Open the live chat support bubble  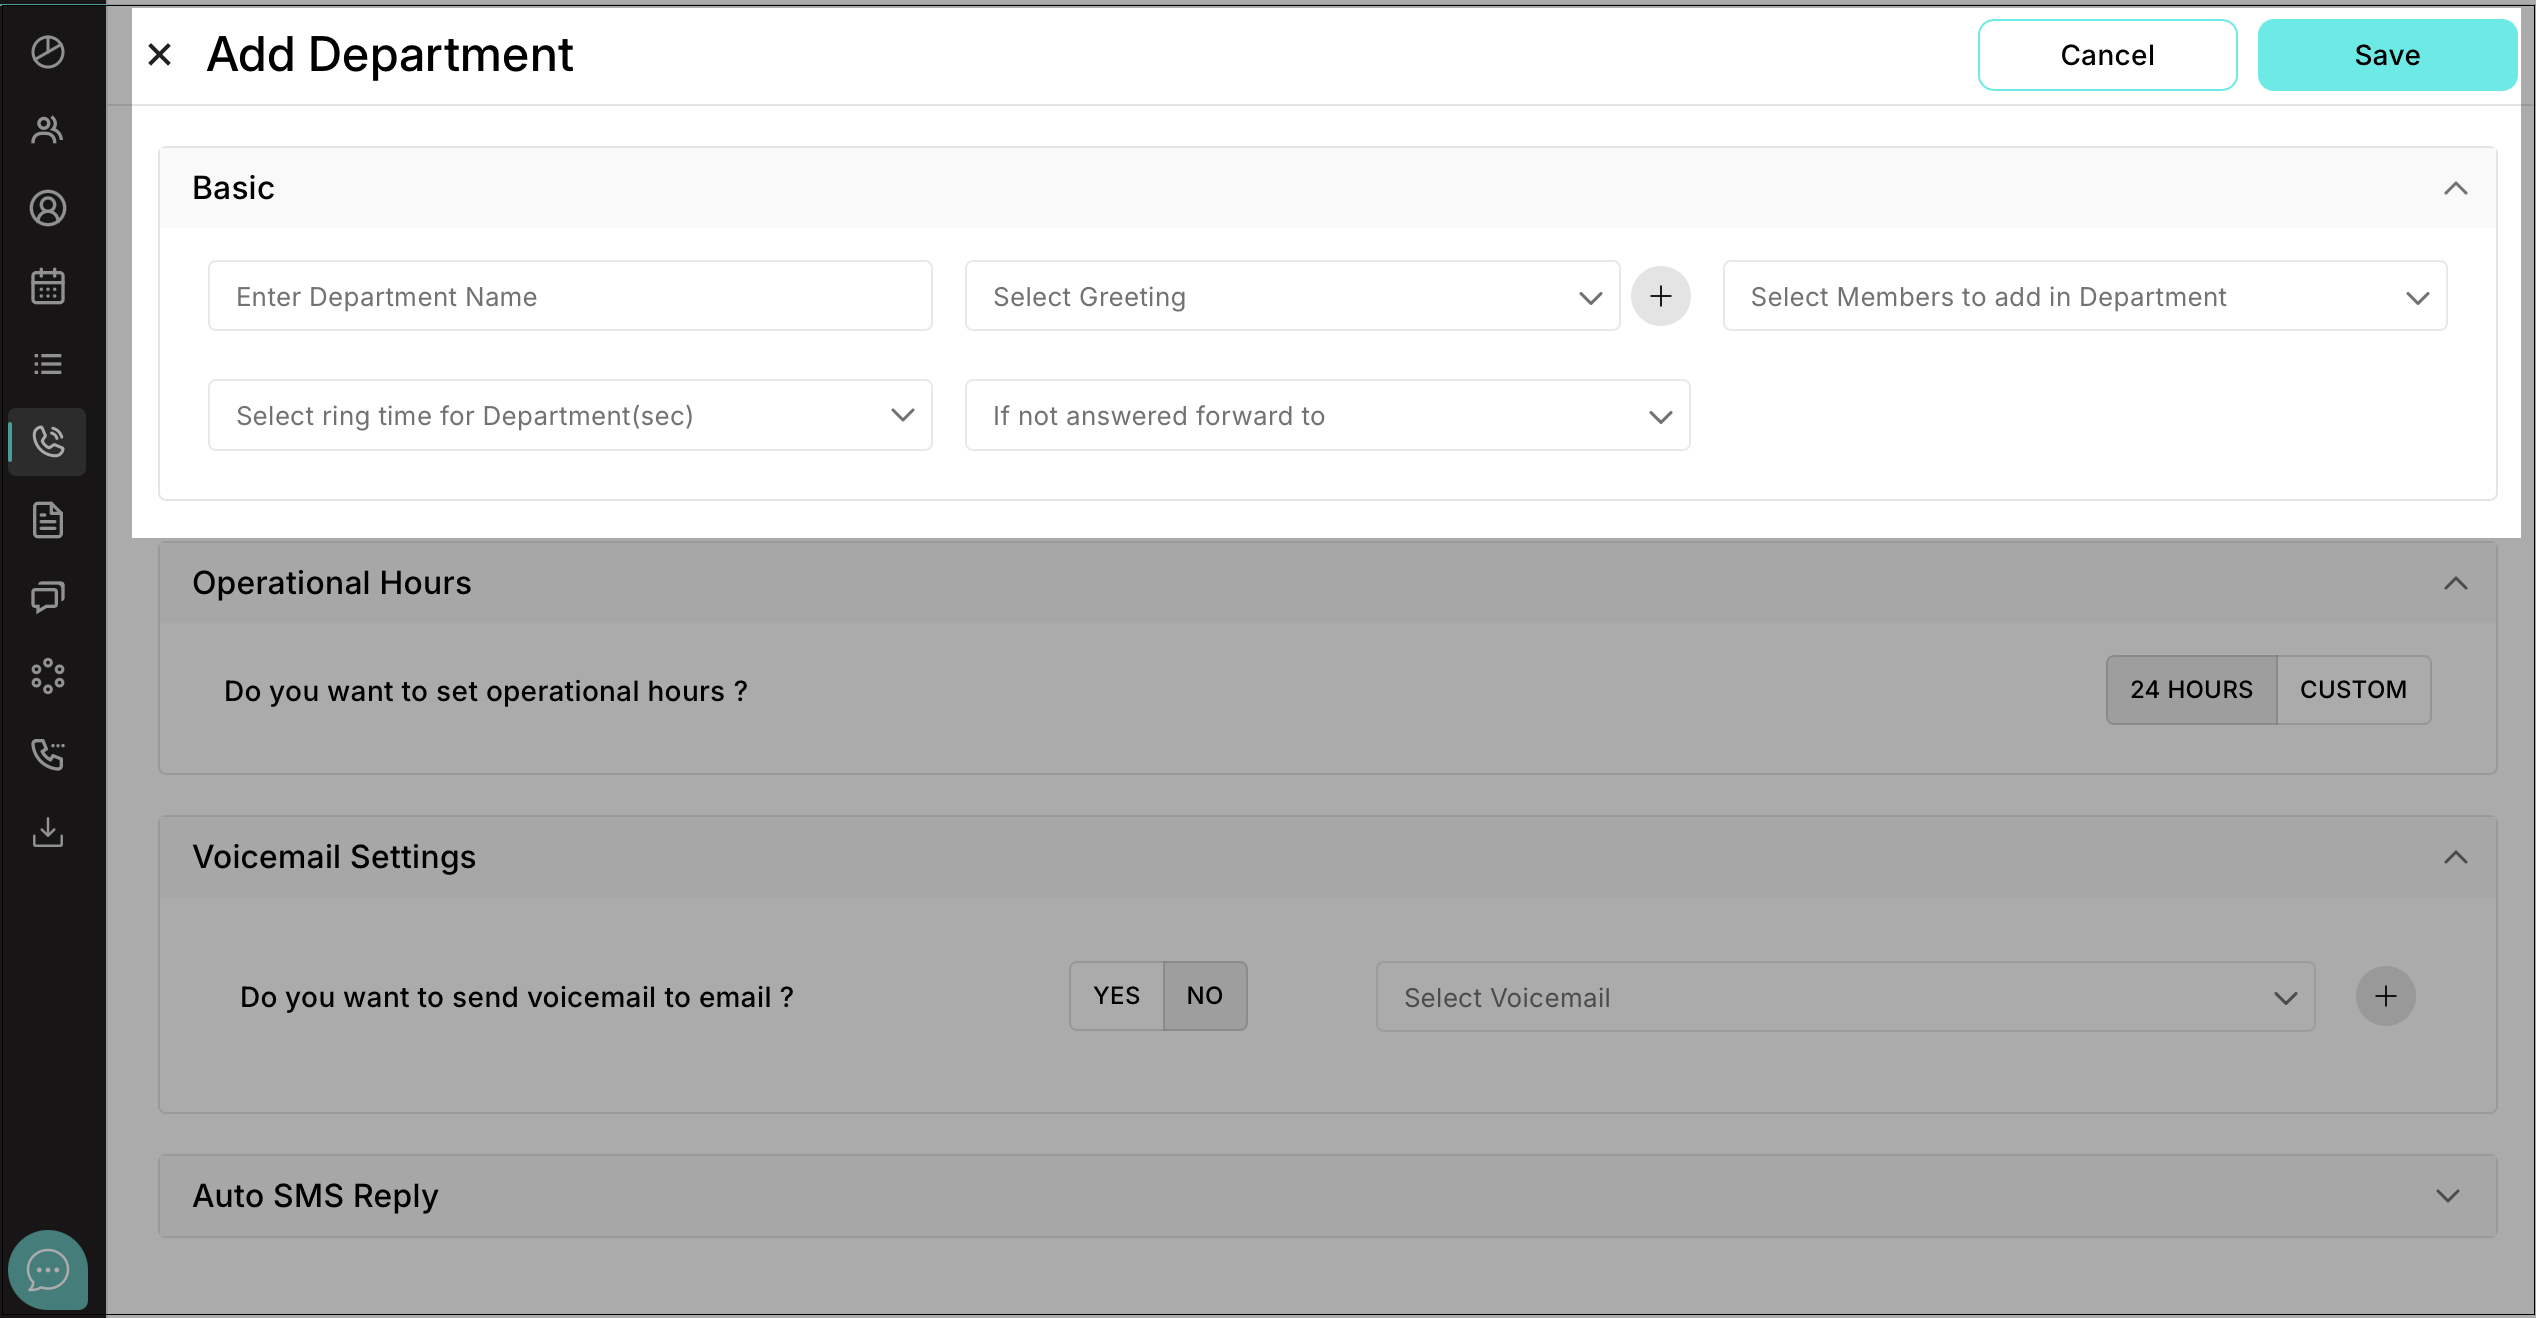pos(48,1270)
